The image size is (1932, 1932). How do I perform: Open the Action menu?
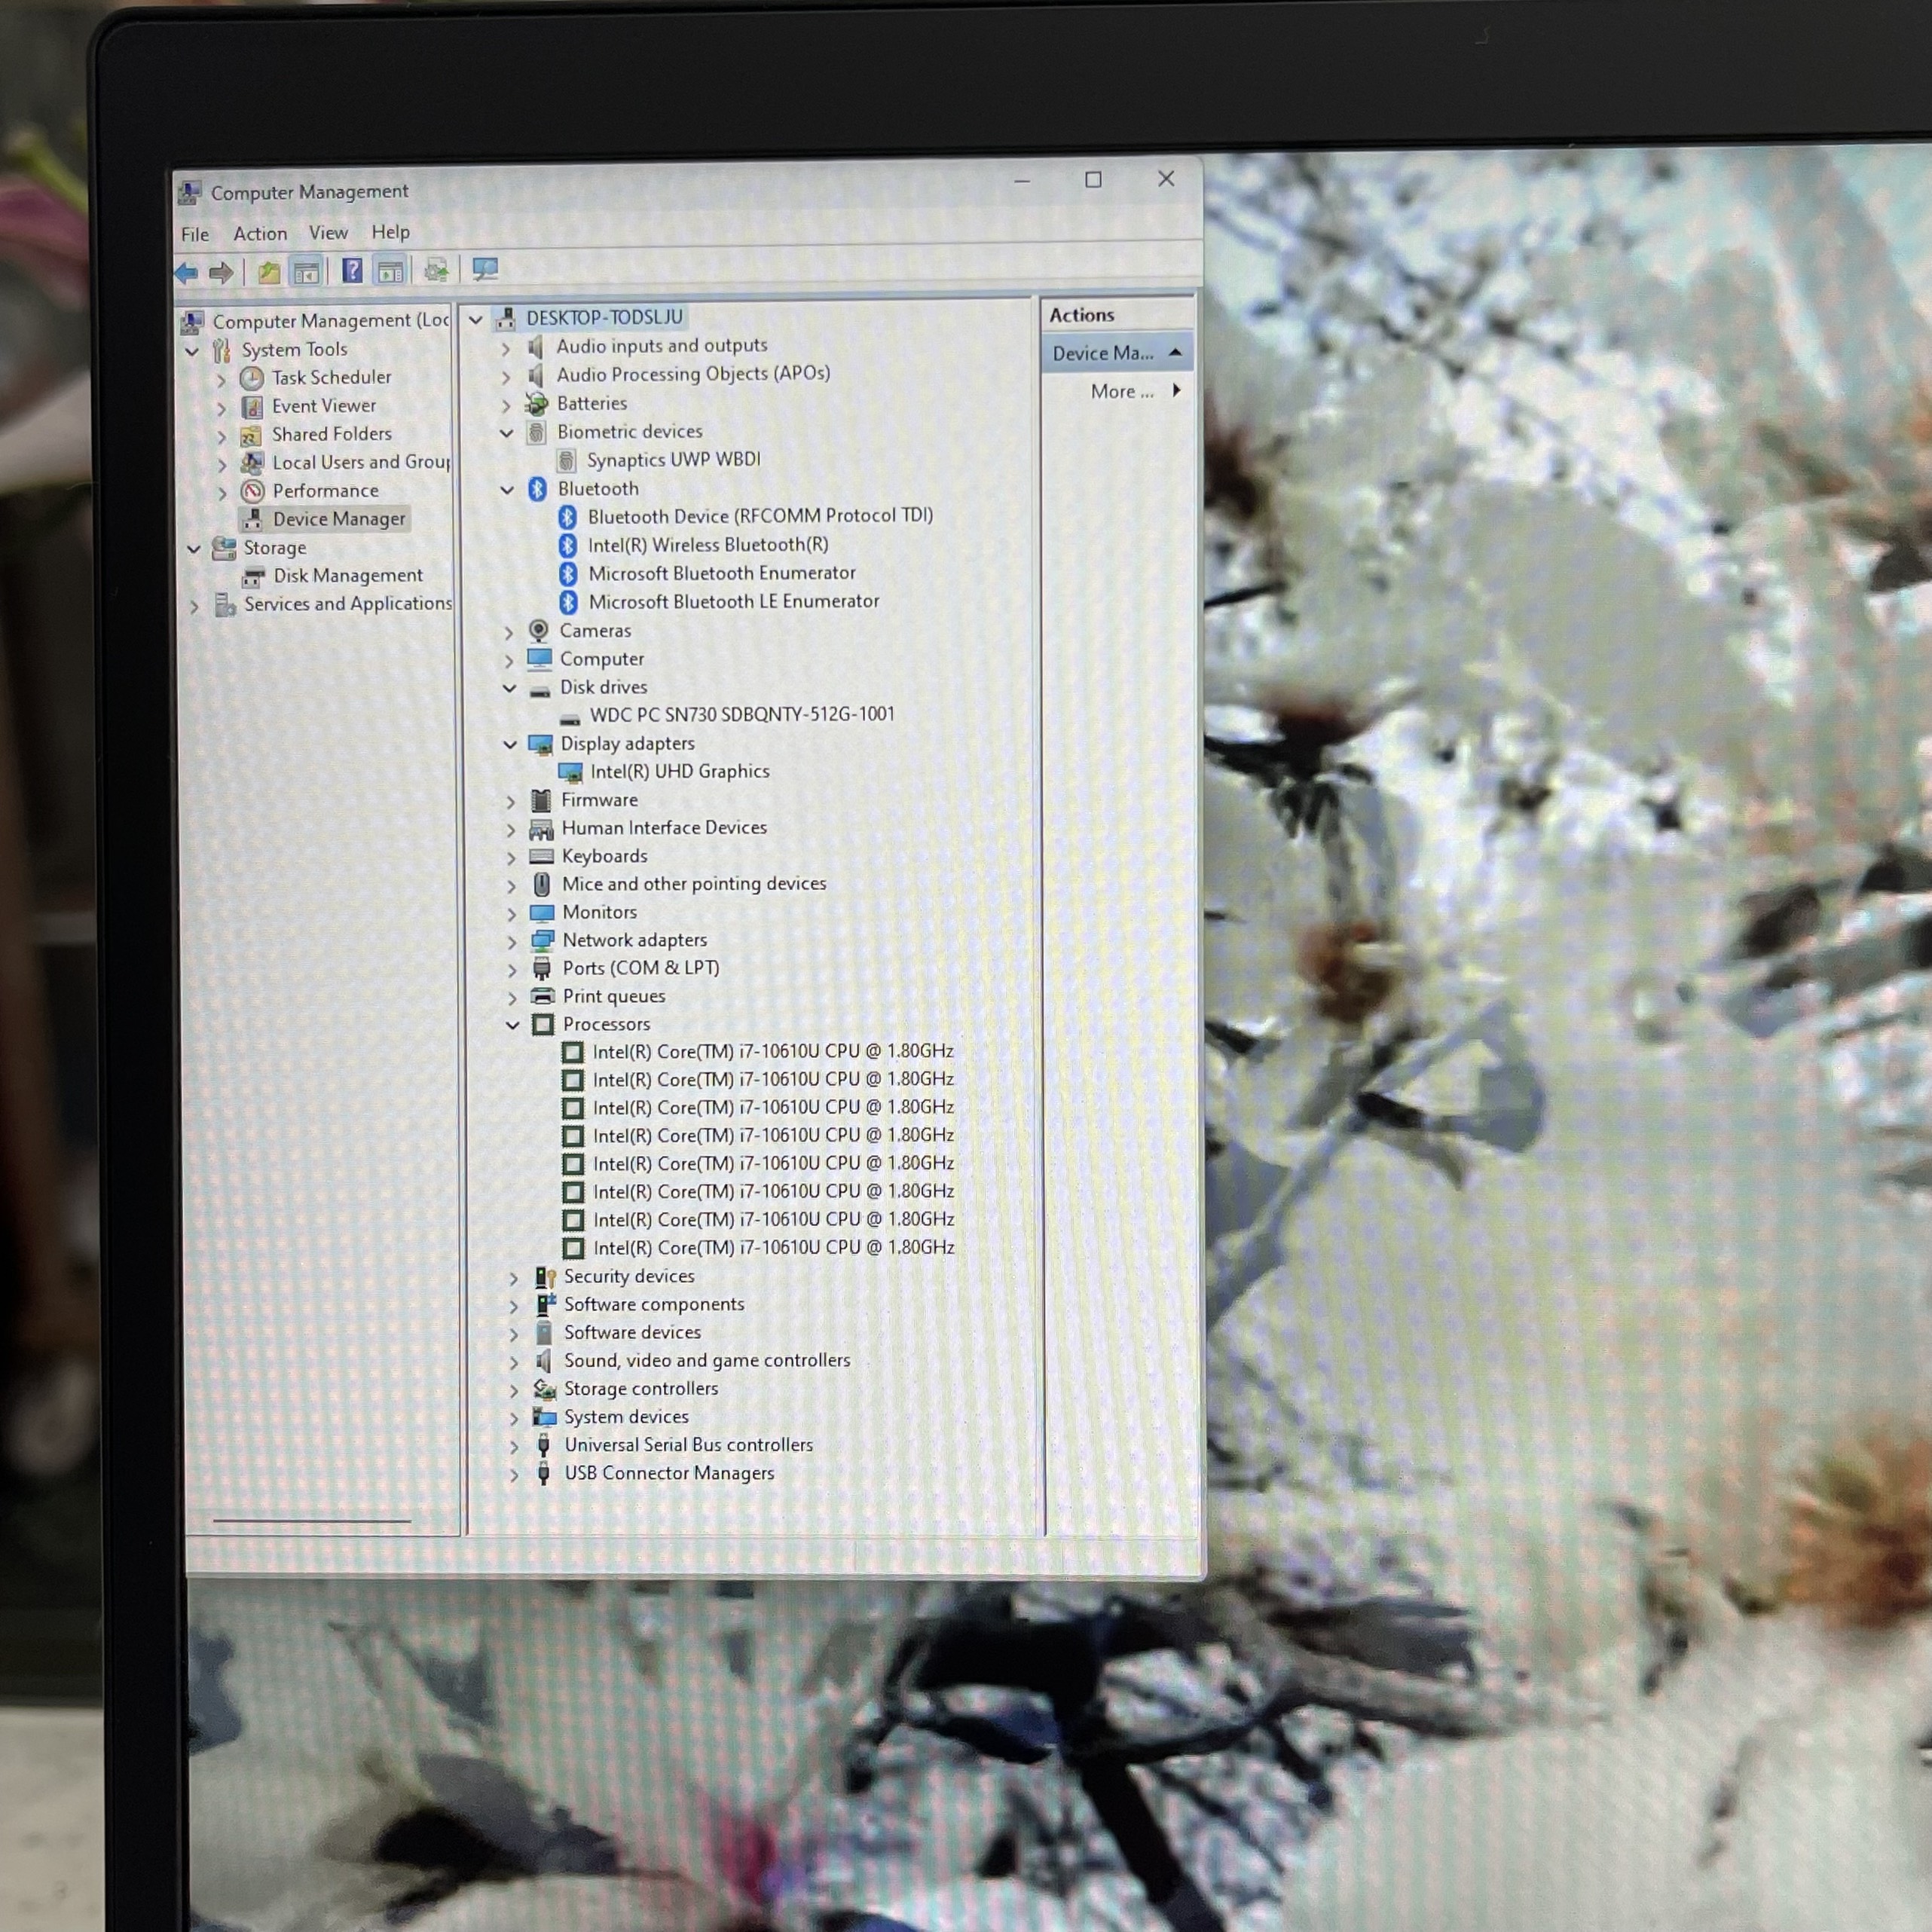coord(260,234)
